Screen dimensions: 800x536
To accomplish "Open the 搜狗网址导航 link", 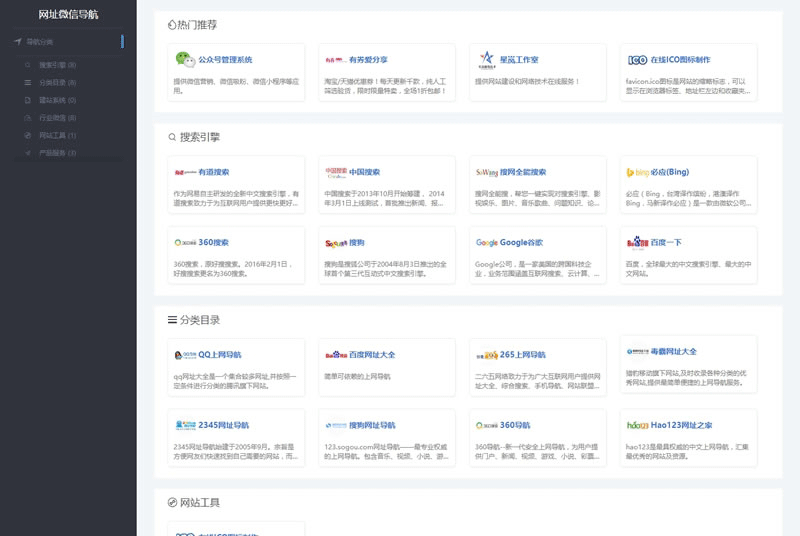I will [372, 425].
